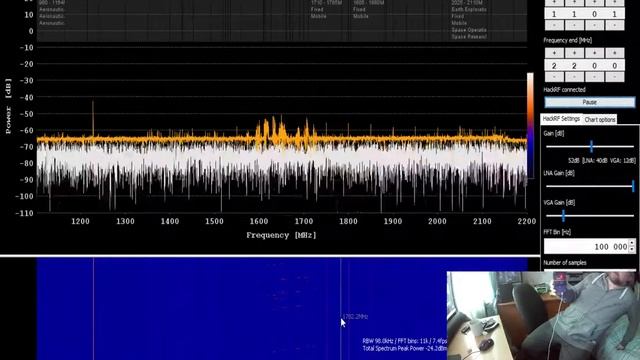Increase Frequency end thousands digit with plus
Screen dimensions: 640x360
point(554,53)
